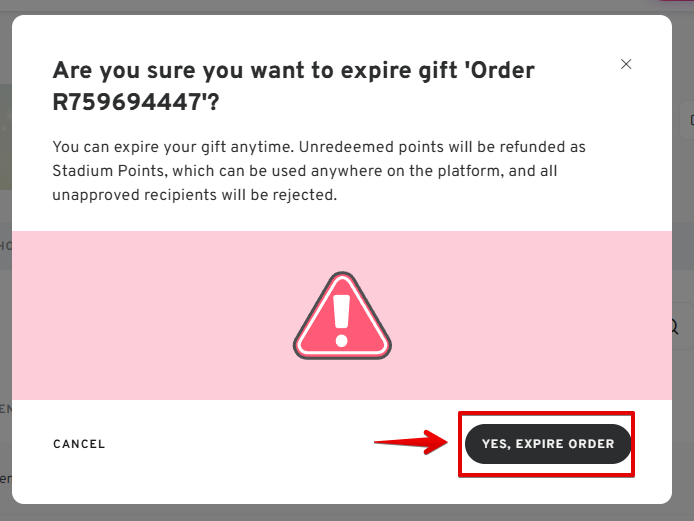Close the expire gift dialog with X

(626, 64)
